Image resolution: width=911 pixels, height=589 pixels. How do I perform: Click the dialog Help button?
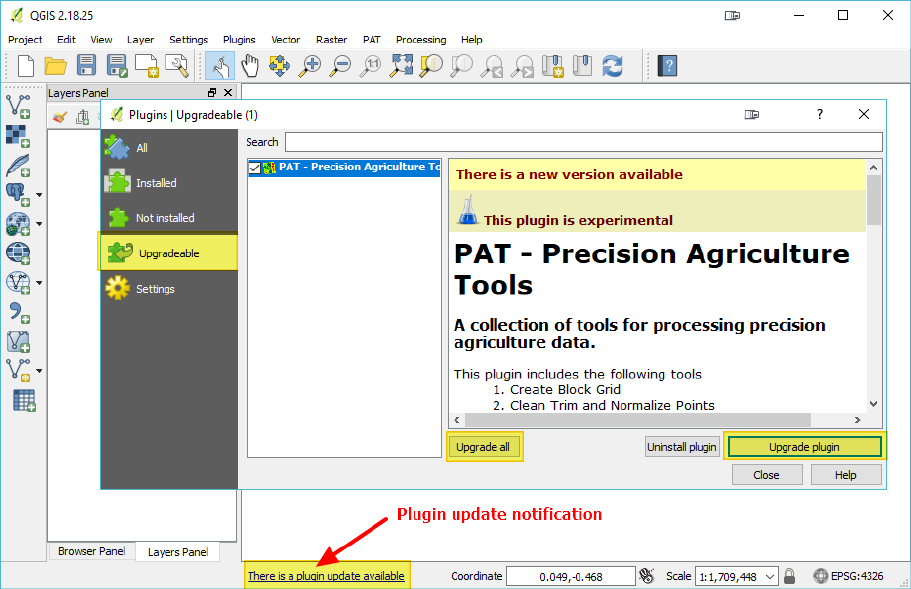[x=846, y=475]
